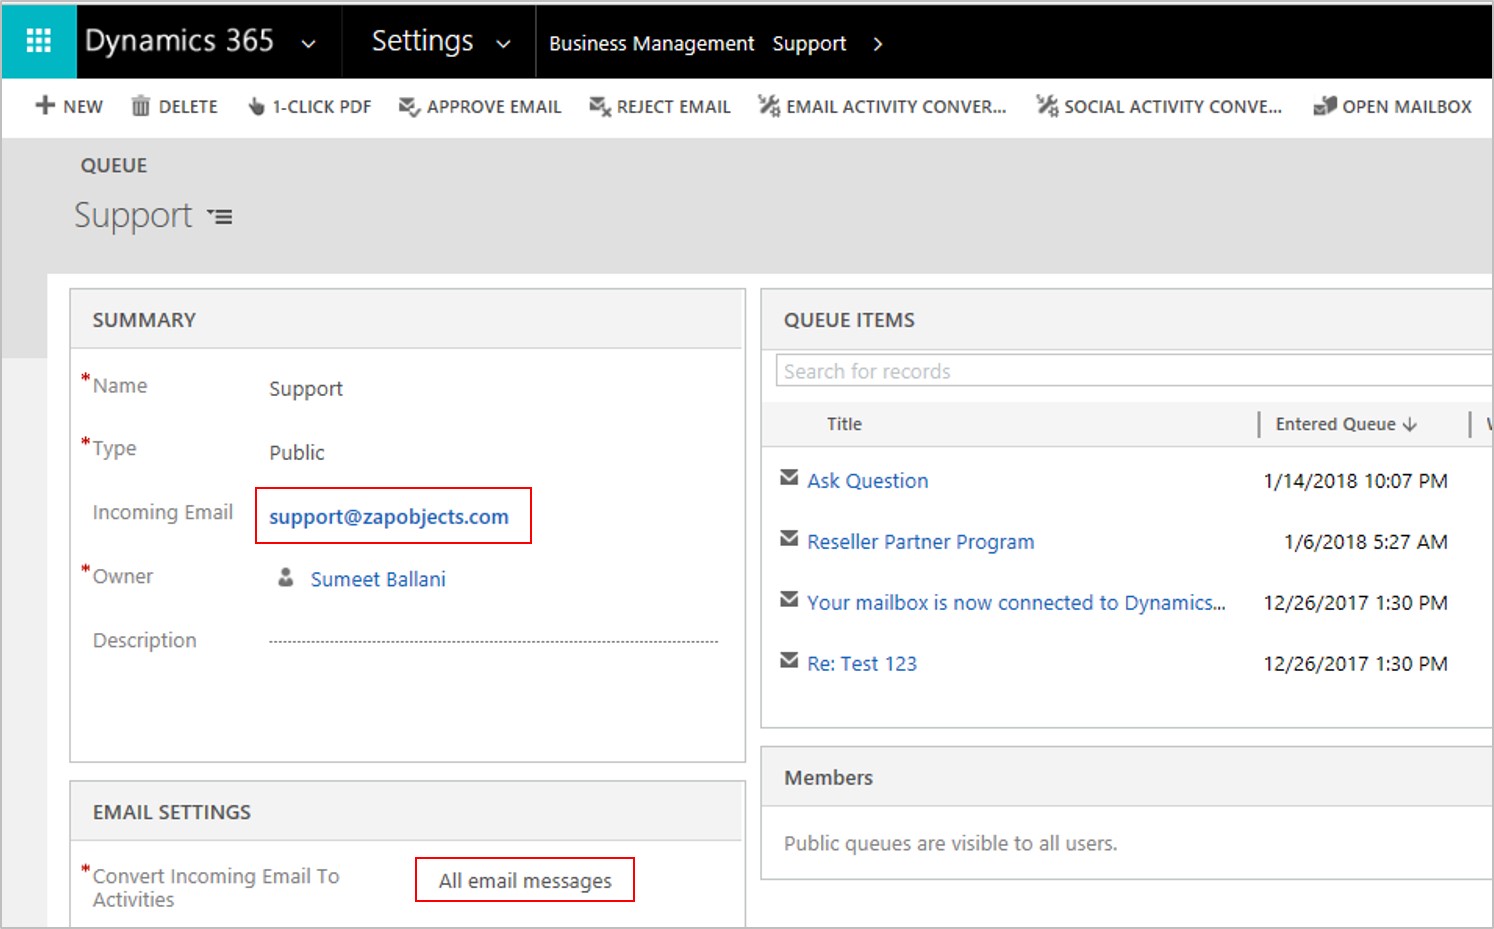
Task: Click envelope icon beside Reseller Partner Program
Action: [x=789, y=539]
